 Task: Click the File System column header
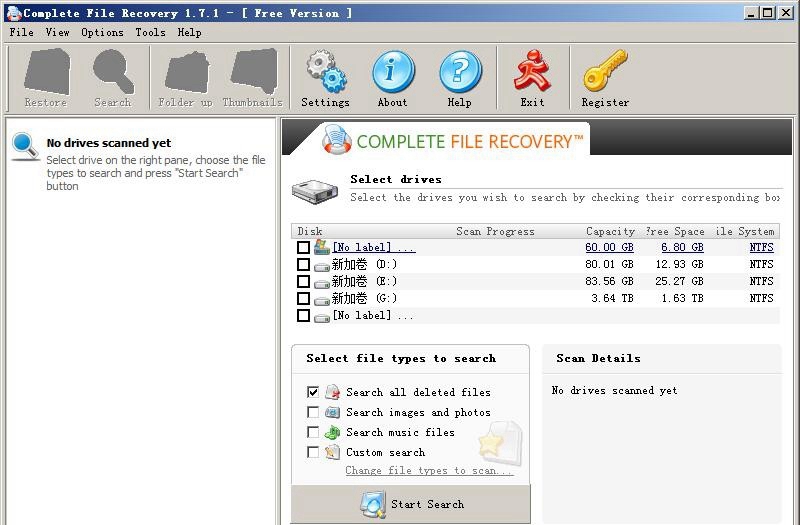pyautogui.click(x=744, y=231)
